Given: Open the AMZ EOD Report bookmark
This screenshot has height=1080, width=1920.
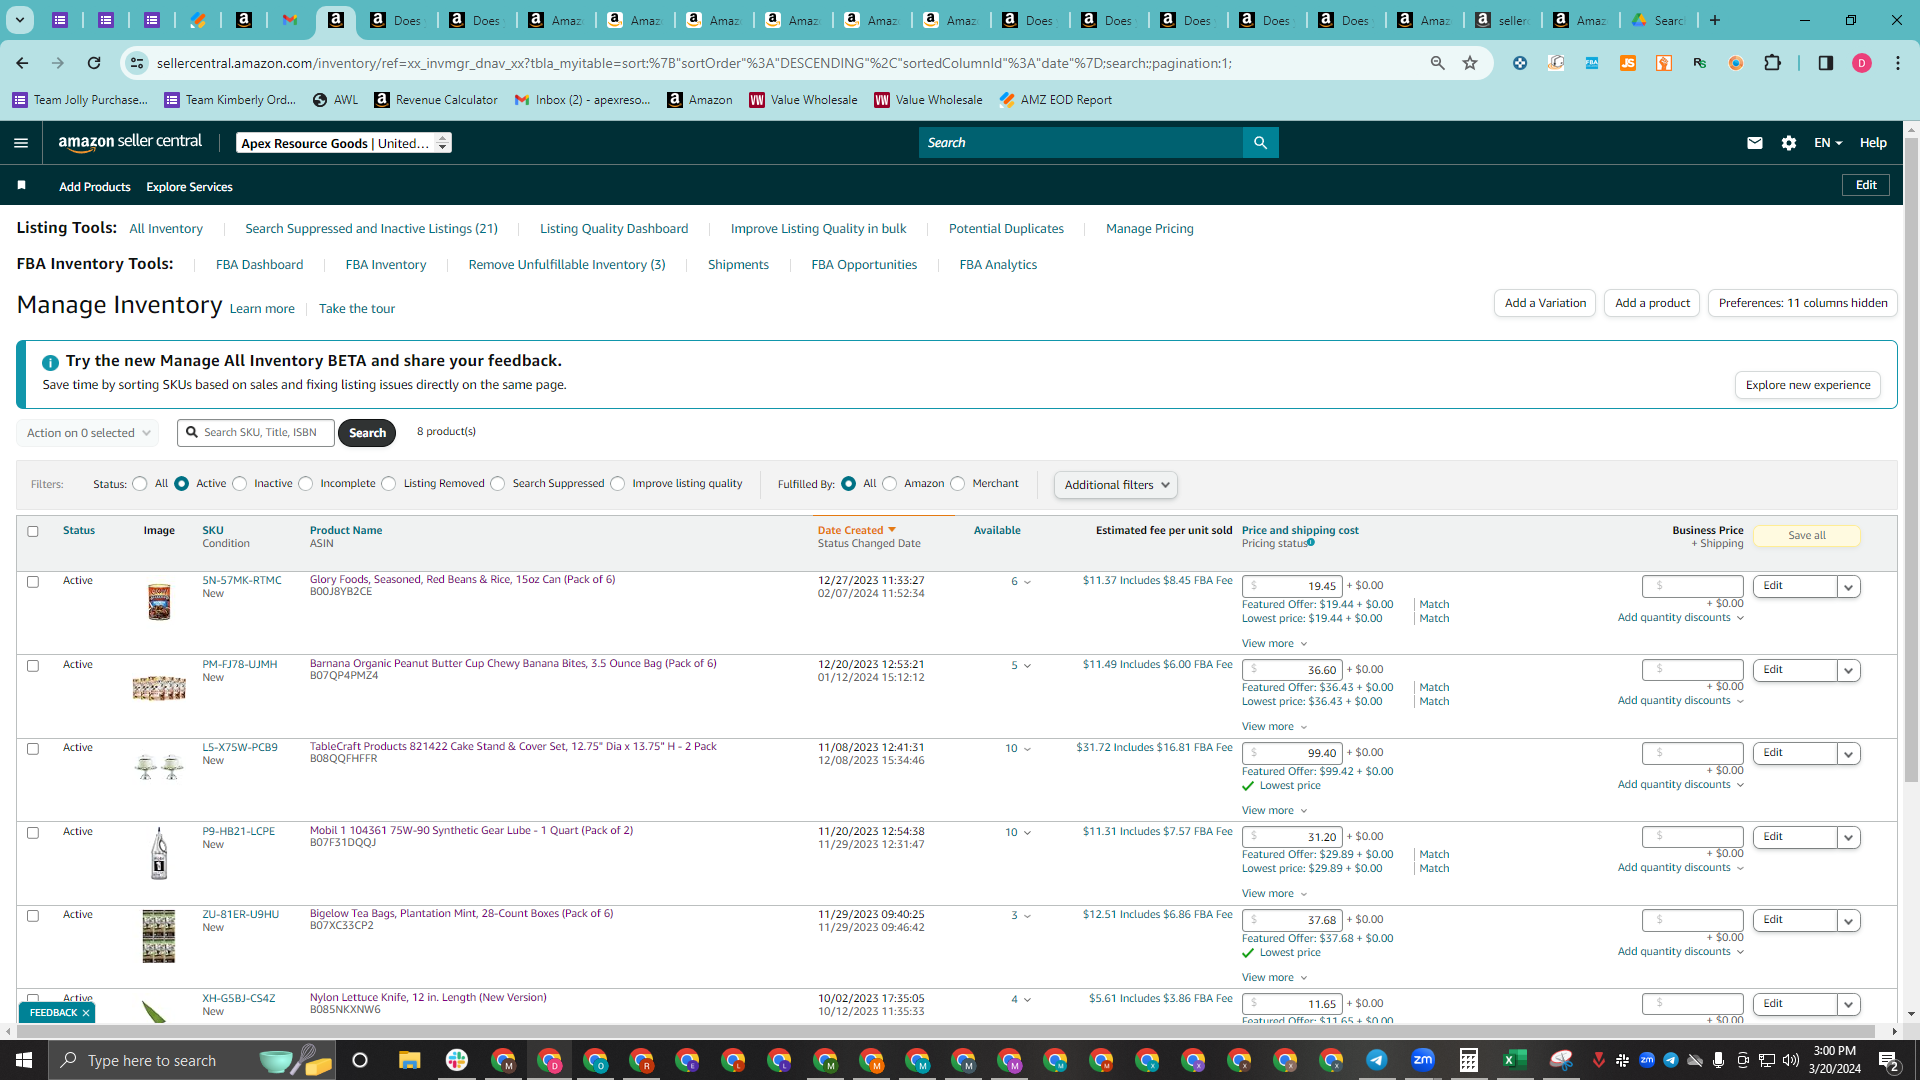Looking at the screenshot, I should point(1055,100).
